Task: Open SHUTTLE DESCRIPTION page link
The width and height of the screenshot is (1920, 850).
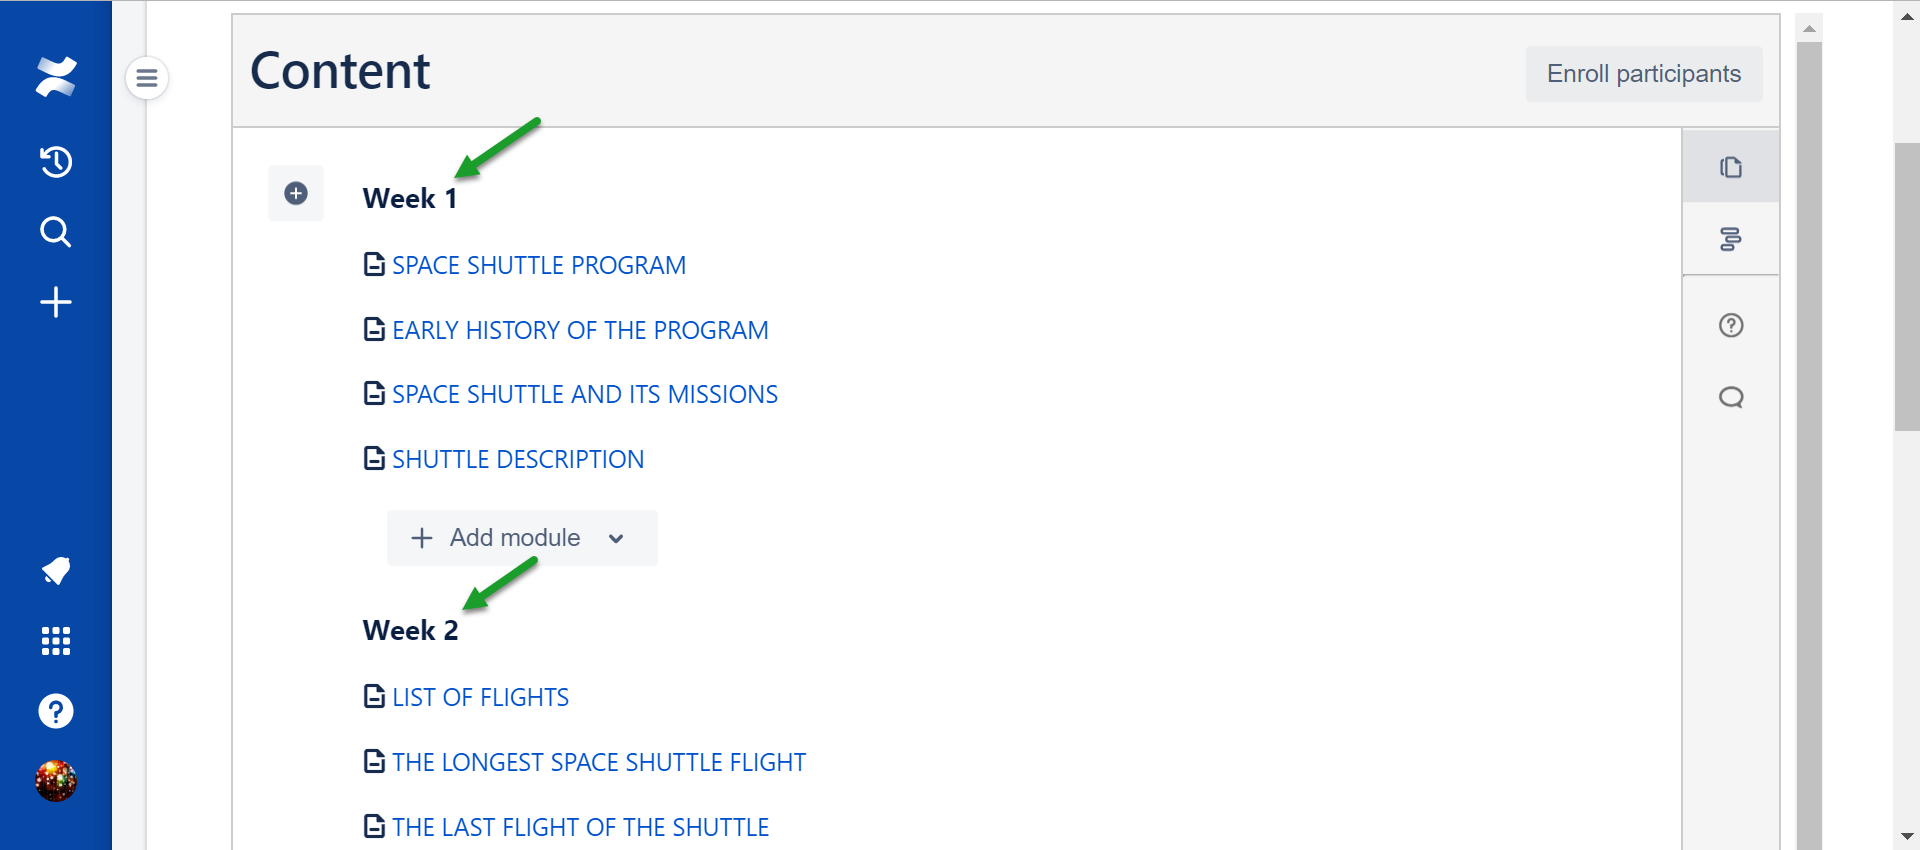Action: click(517, 459)
